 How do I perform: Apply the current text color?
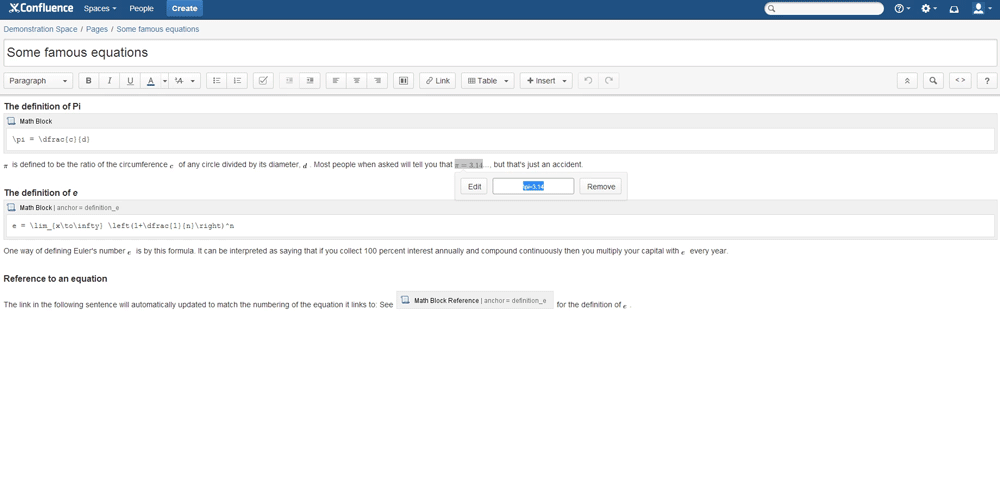[151, 81]
